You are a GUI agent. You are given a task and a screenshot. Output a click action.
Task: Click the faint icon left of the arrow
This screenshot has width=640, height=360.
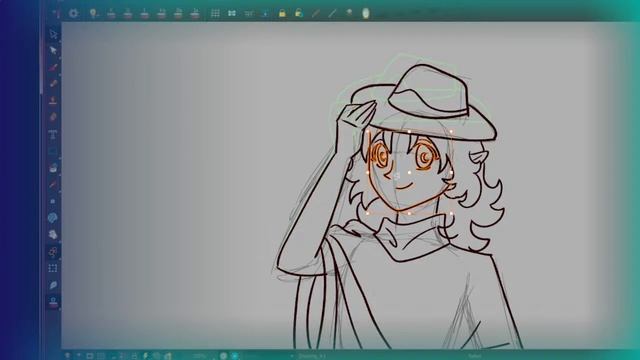[249, 14]
